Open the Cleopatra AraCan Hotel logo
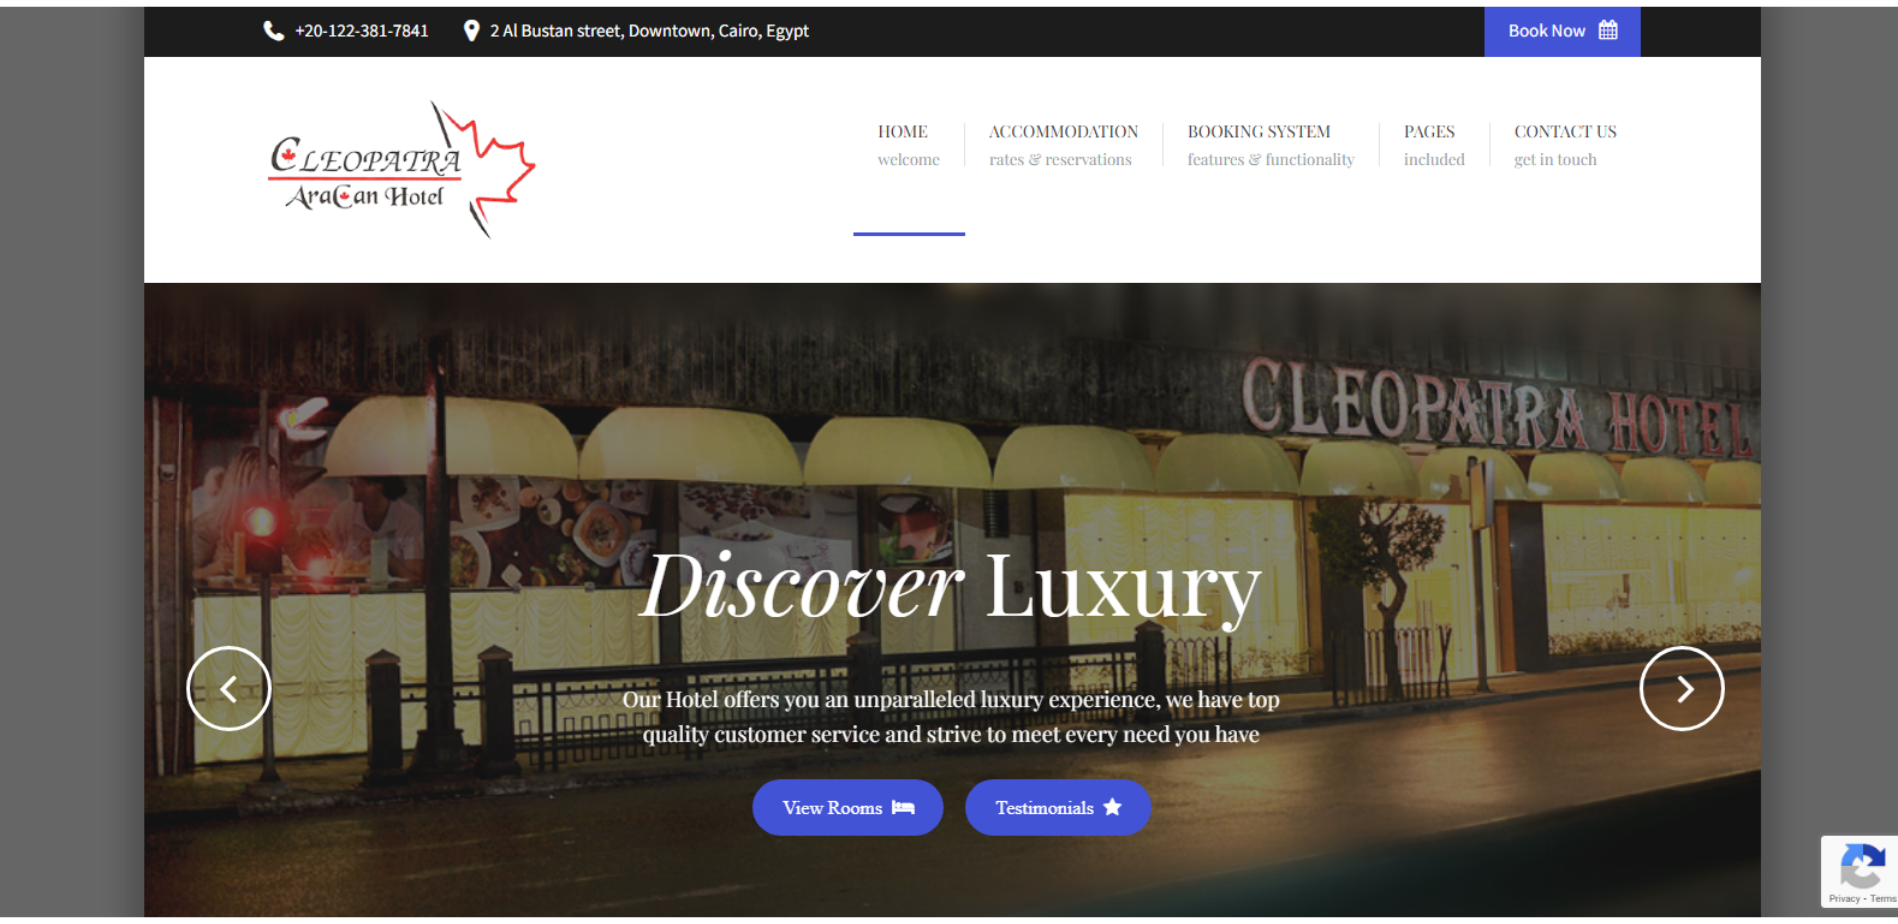The width and height of the screenshot is (1898, 924). pyautogui.click(x=402, y=169)
